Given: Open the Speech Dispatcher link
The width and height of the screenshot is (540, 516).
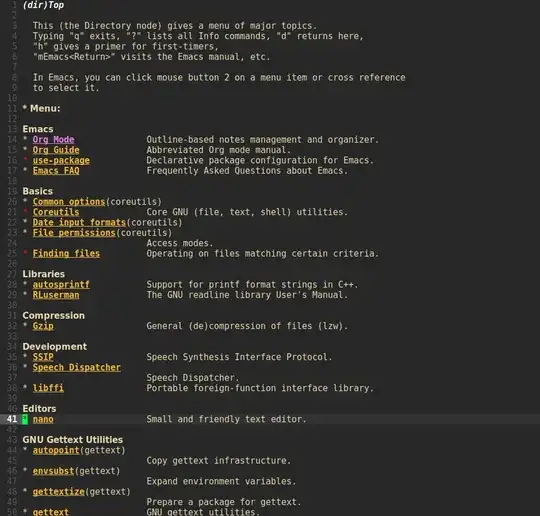Looking at the screenshot, I should pyautogui.click(x=76, y=367).
